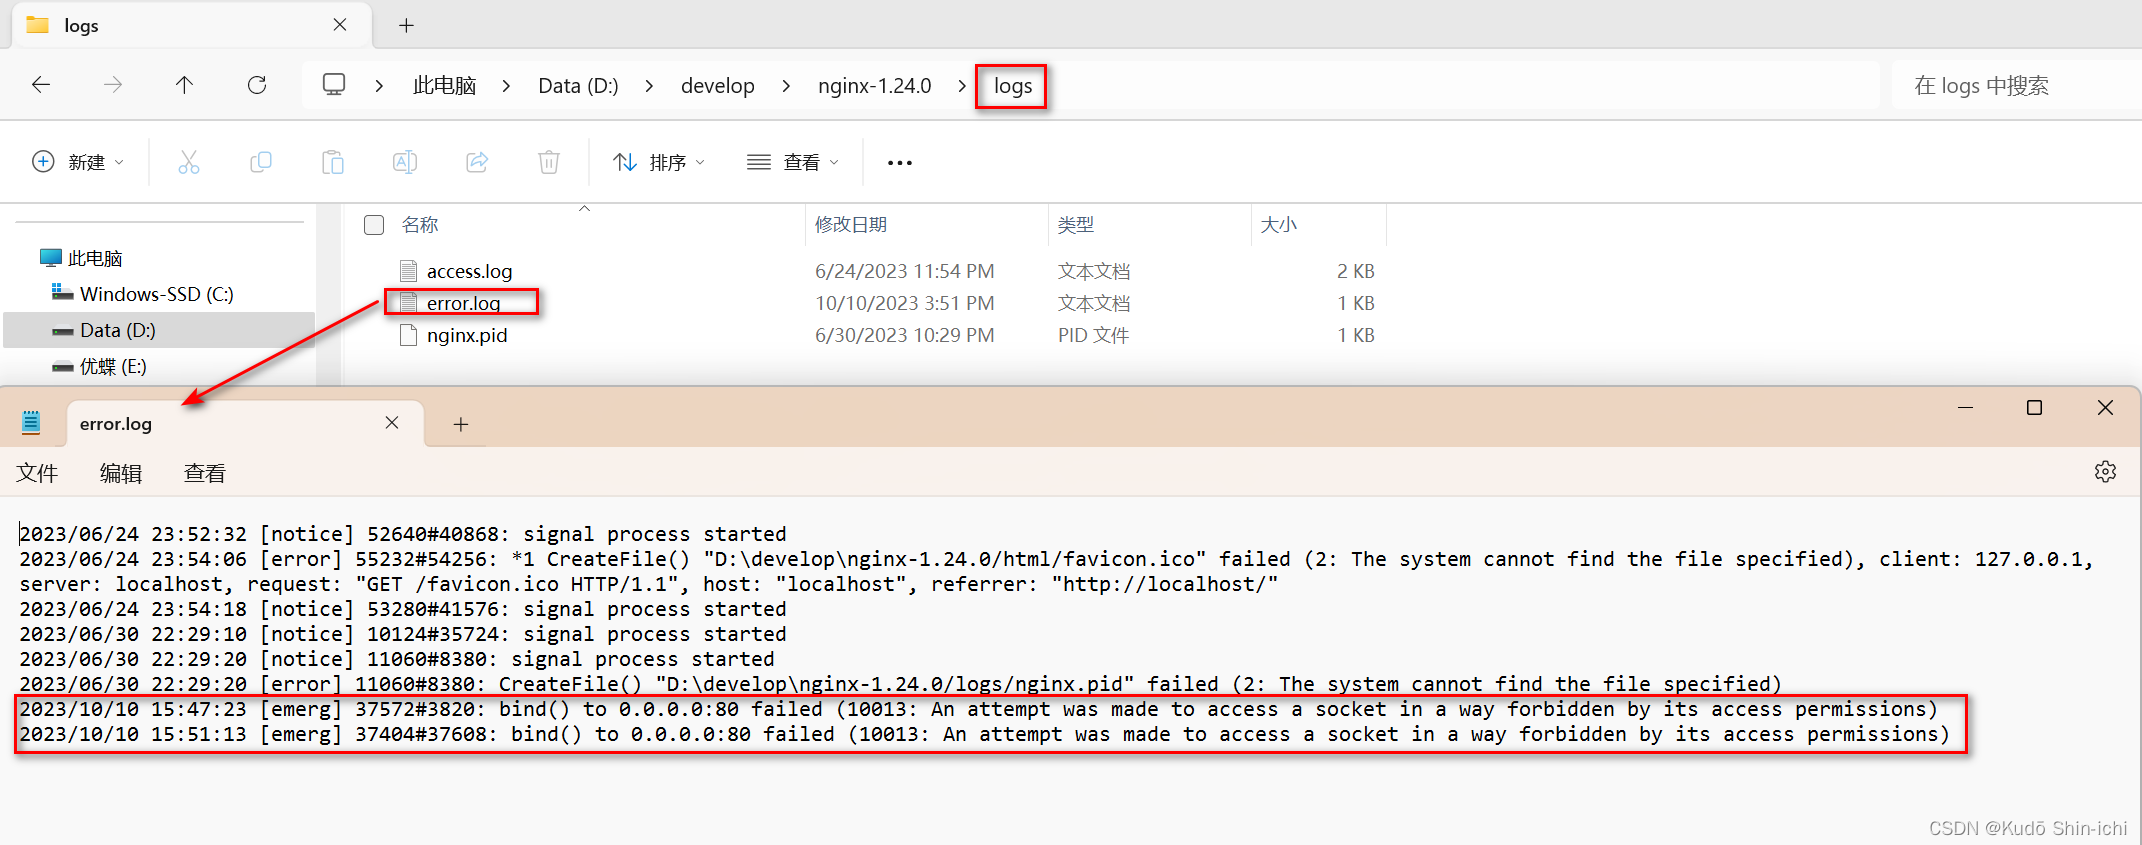Select the error.log Notepad tab

pyautogui.click(x=245, y=424)
